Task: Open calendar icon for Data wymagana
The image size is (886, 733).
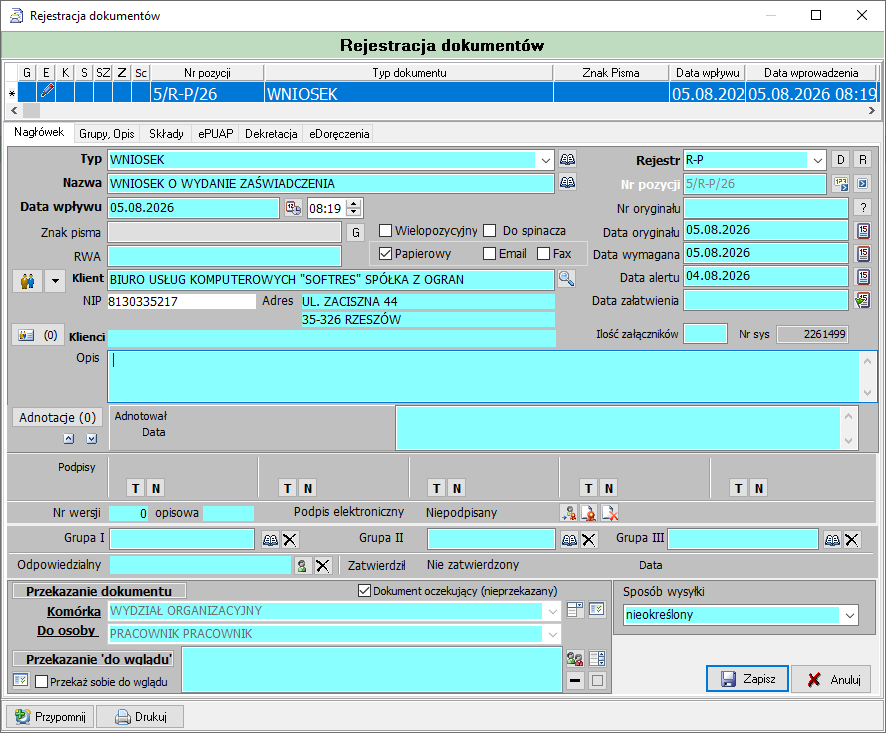Action: point(863,254)
